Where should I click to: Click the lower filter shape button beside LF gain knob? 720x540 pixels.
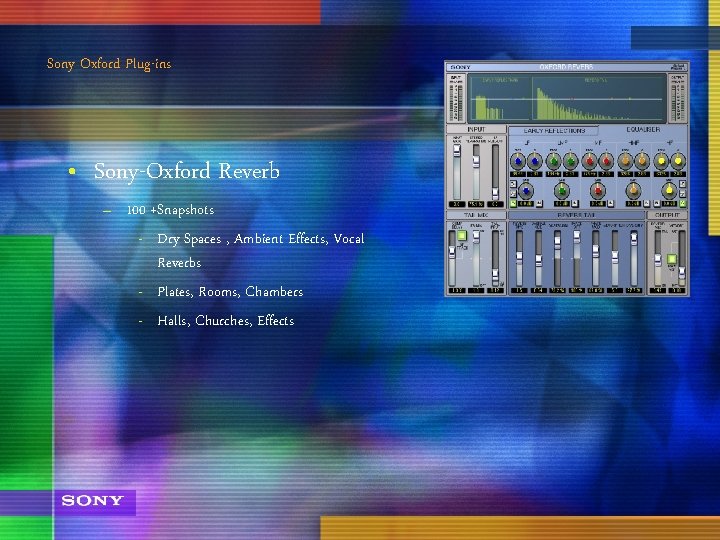coord(513,193)
